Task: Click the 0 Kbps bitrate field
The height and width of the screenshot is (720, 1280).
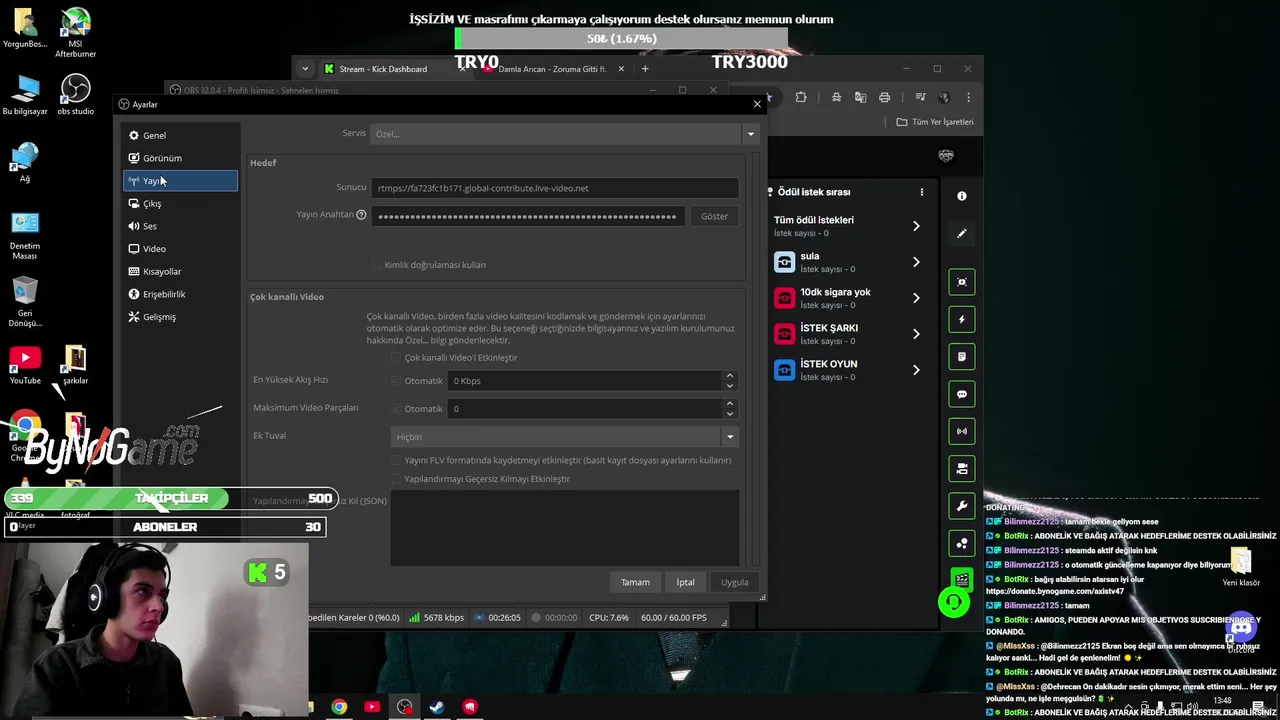Action: (x=584, y=381)
